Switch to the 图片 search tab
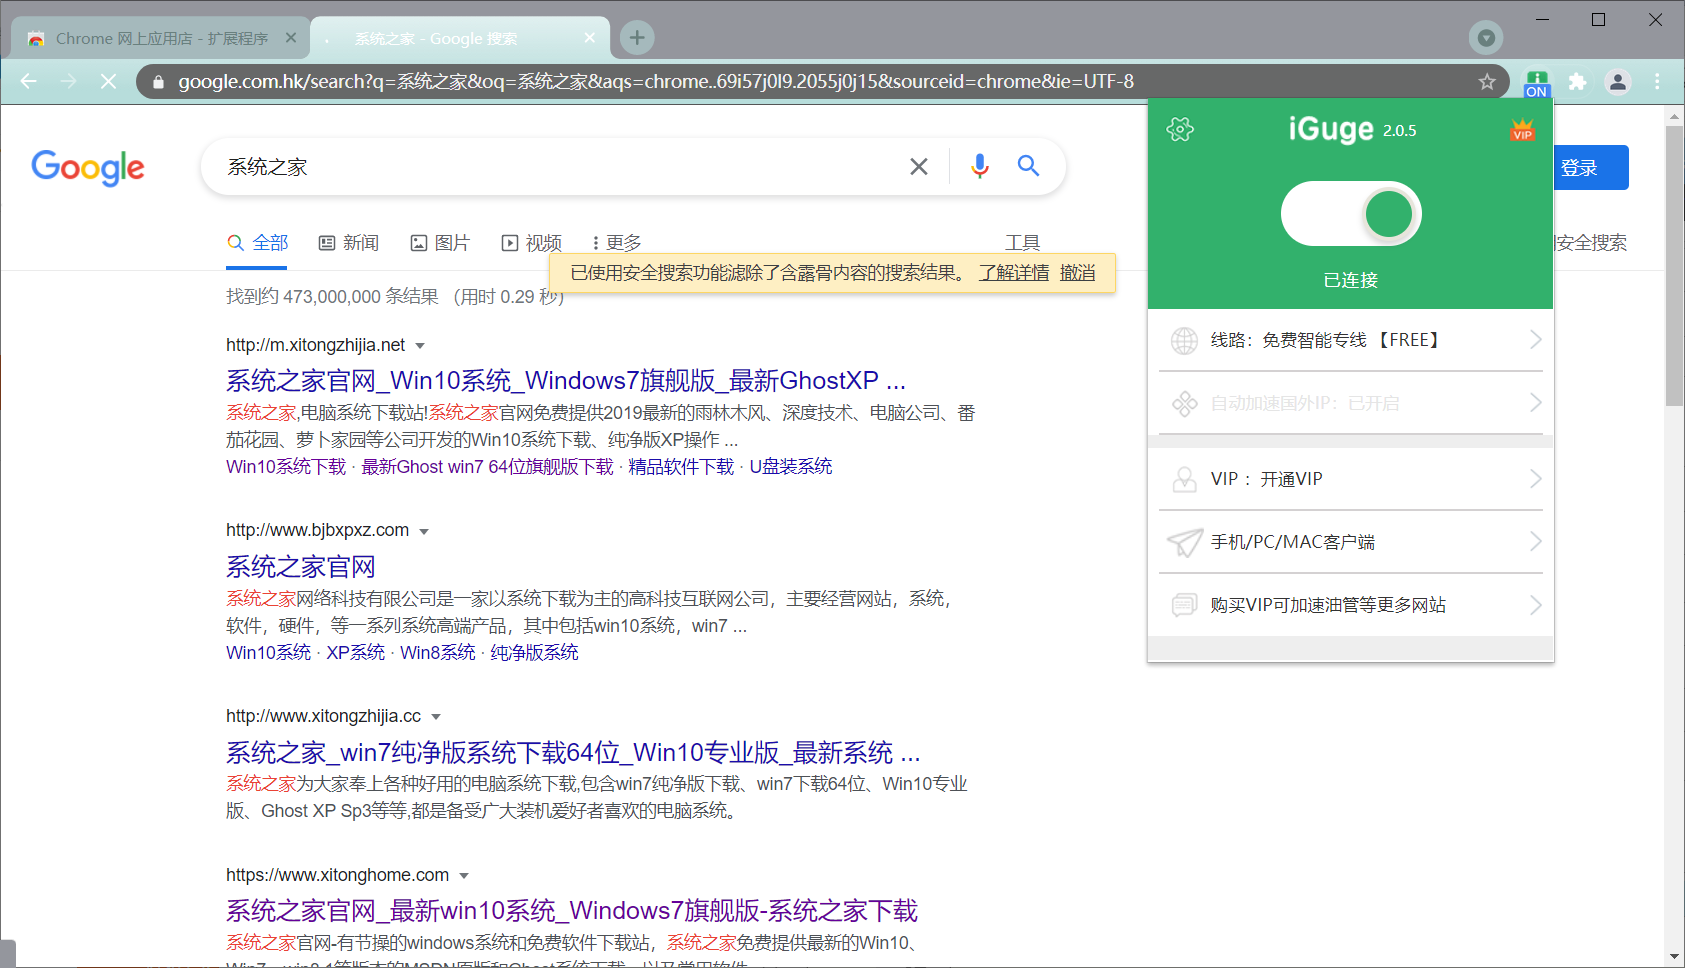The image size is (1685, 968). (x=440, y=242)
